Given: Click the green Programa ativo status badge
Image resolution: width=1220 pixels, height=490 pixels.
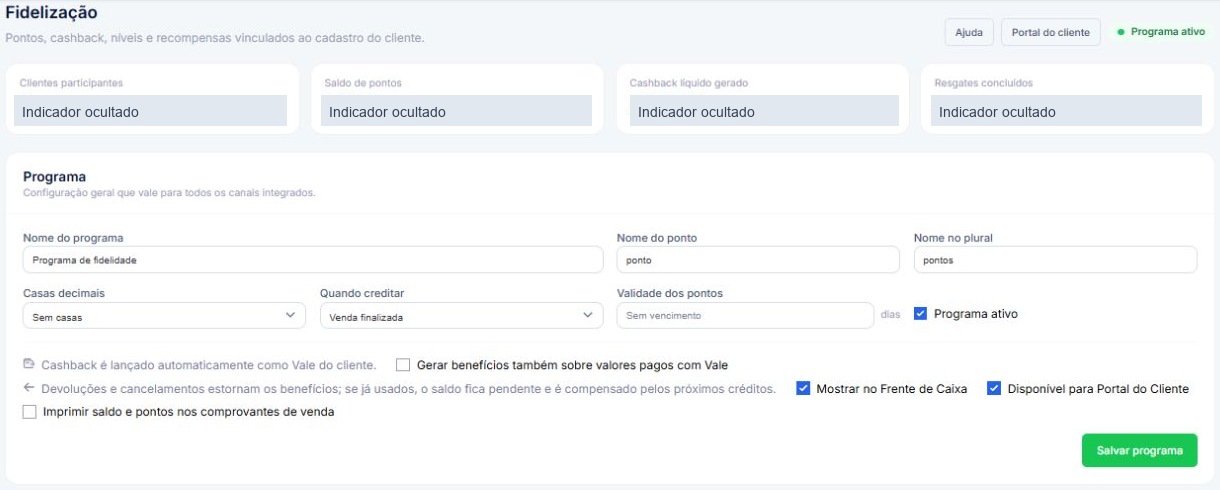Looking at the screenshot, I should tap(1161, 32).
